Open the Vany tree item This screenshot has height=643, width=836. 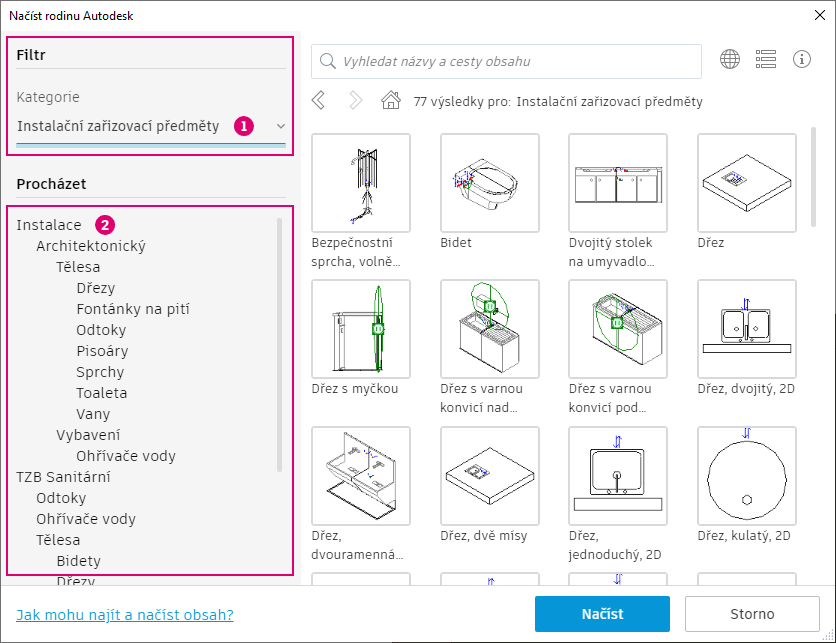(x=93, y=414)
